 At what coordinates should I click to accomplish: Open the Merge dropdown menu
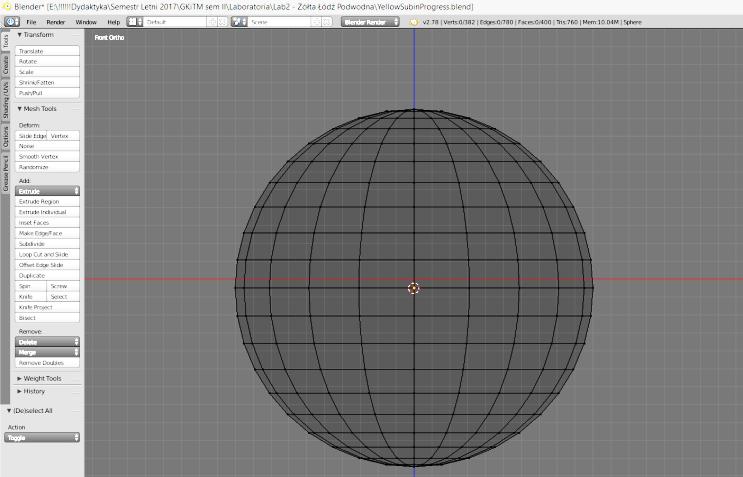[x=47, y=352]
